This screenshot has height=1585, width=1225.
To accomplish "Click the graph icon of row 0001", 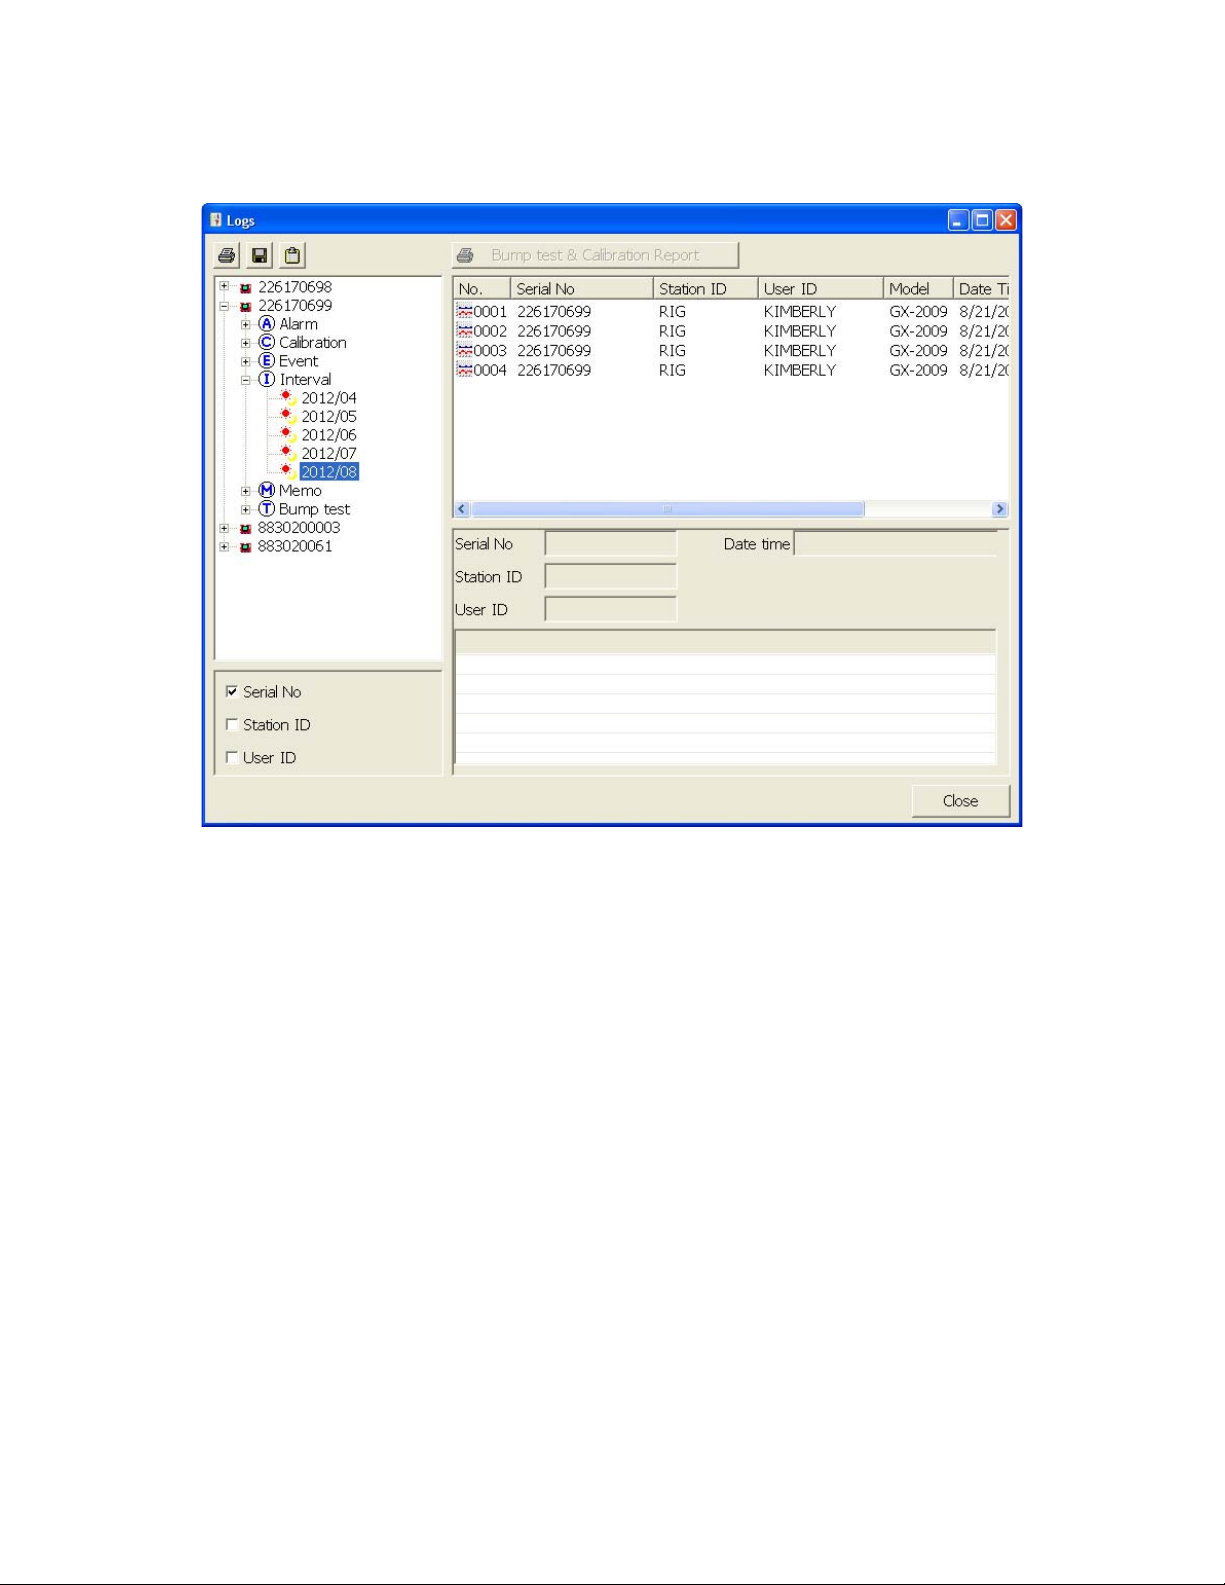I will point(465,311).
